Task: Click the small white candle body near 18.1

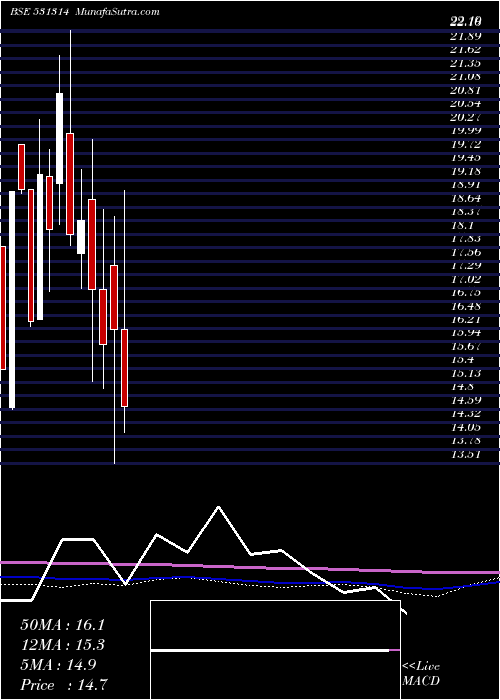Action: click(81, 237)
